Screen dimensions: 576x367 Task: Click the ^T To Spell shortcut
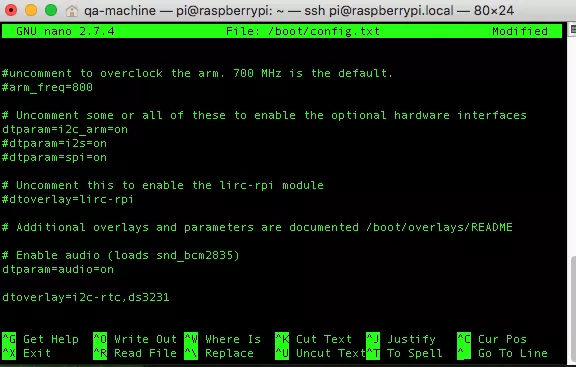click(404, 353)
